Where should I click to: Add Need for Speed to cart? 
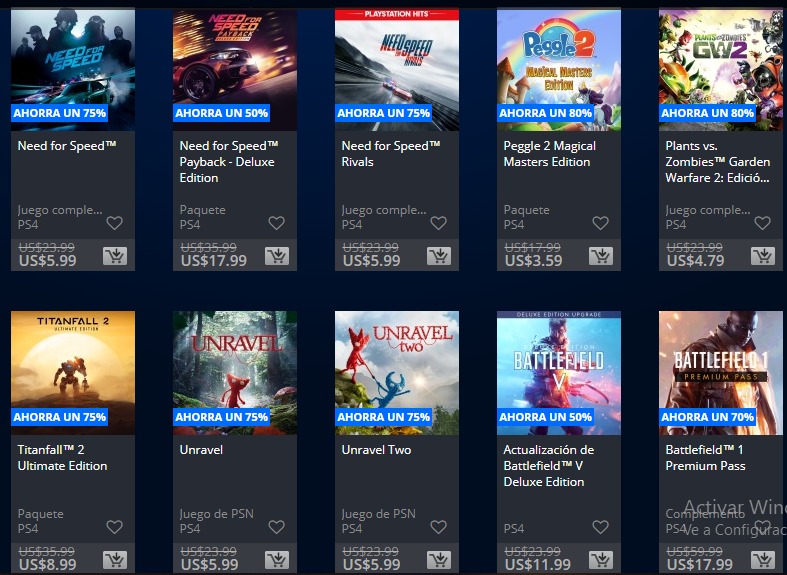click(115, 256)
